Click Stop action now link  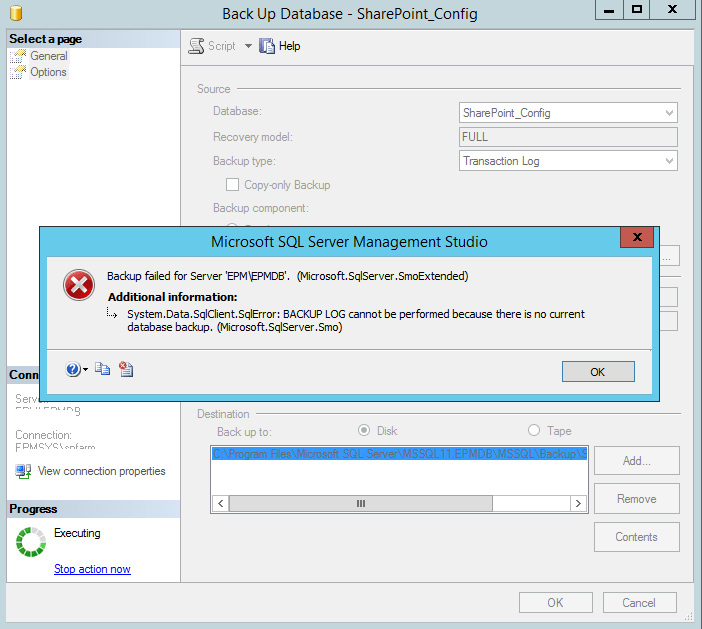tap(92, 569)
